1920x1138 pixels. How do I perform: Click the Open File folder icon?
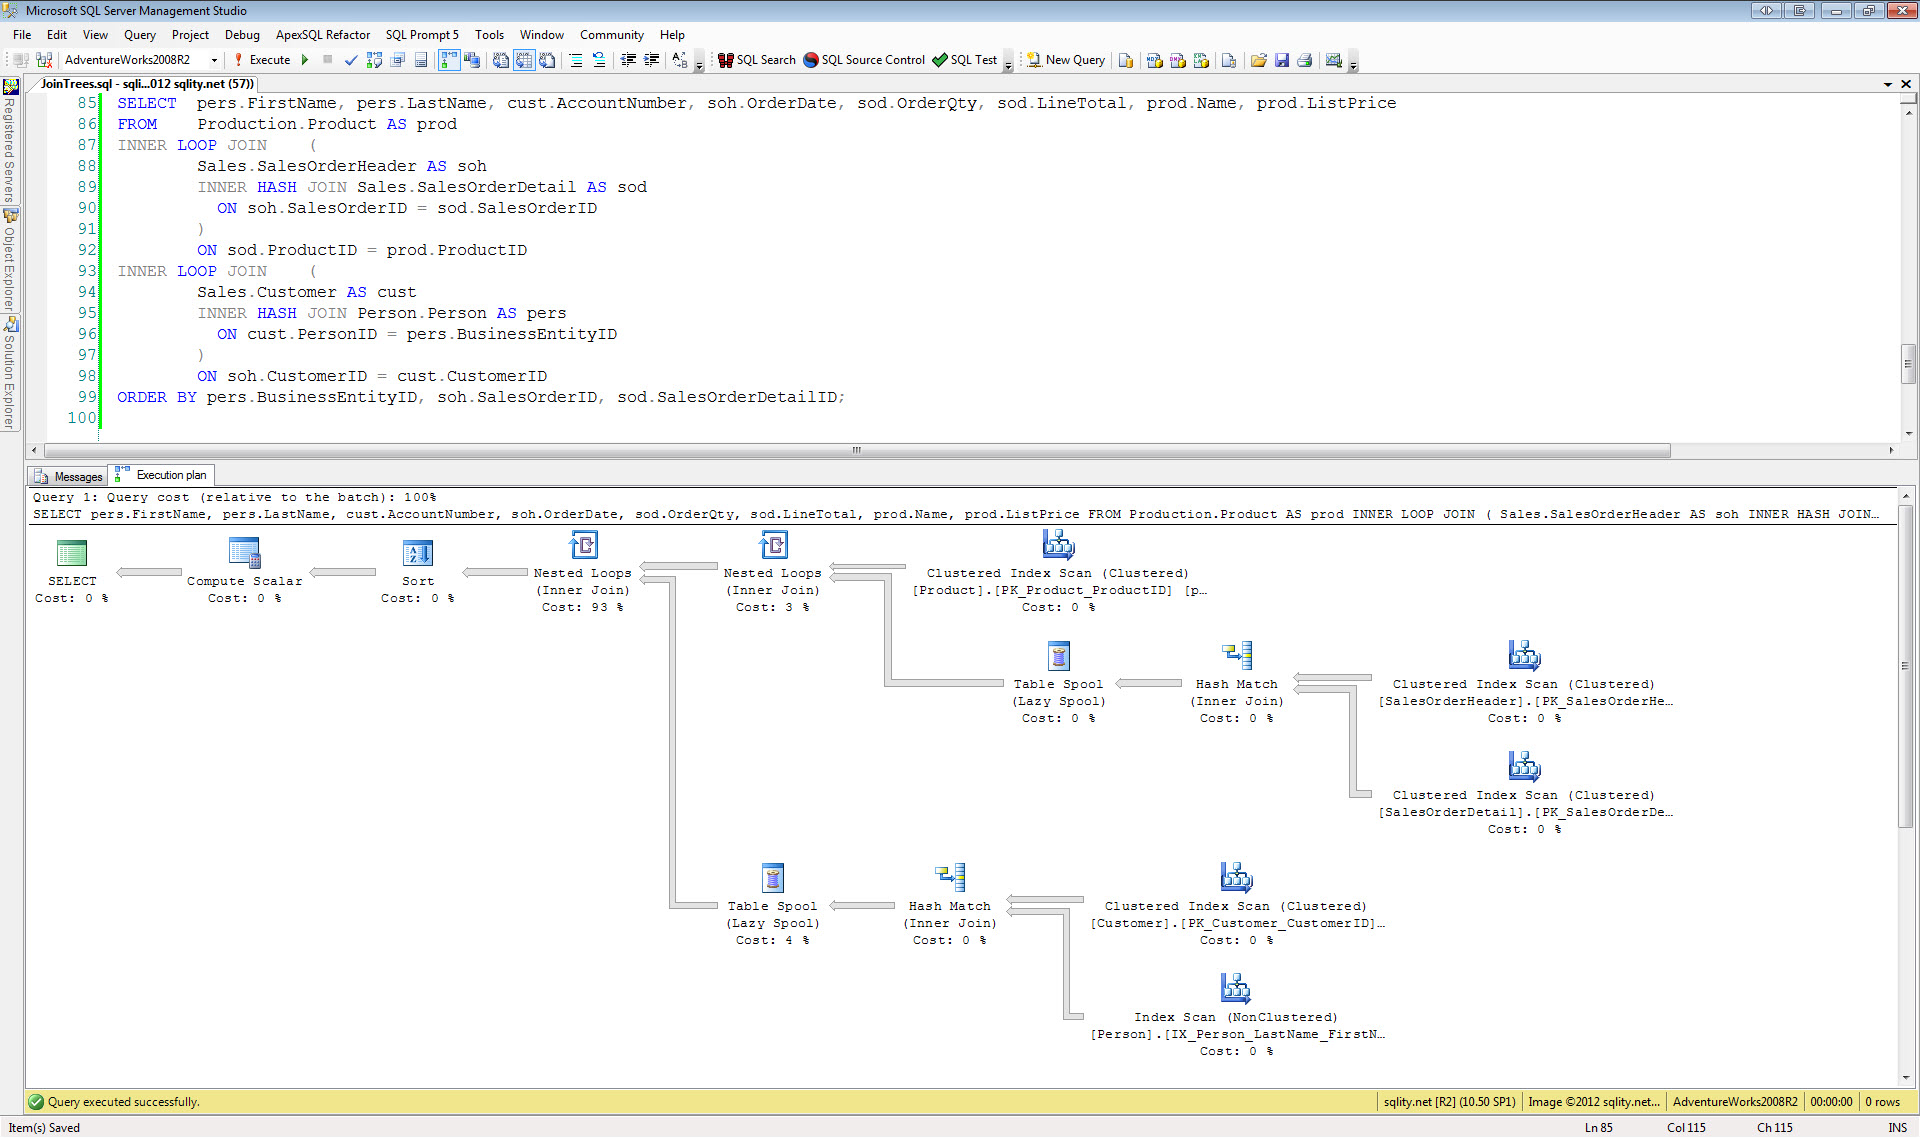tap(1258, 60)
